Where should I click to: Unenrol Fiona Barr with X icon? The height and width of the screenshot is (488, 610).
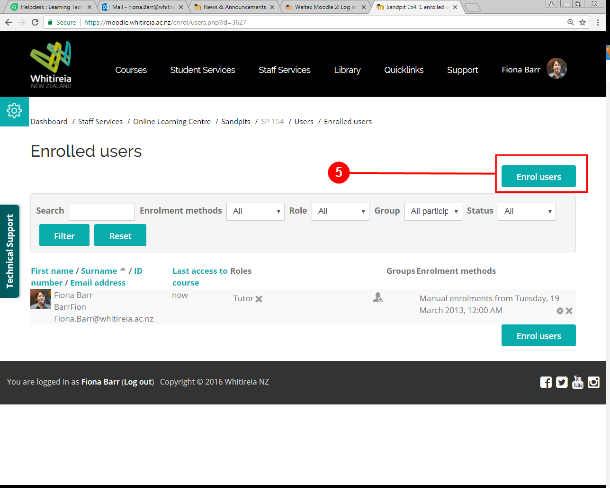point(569,311)
